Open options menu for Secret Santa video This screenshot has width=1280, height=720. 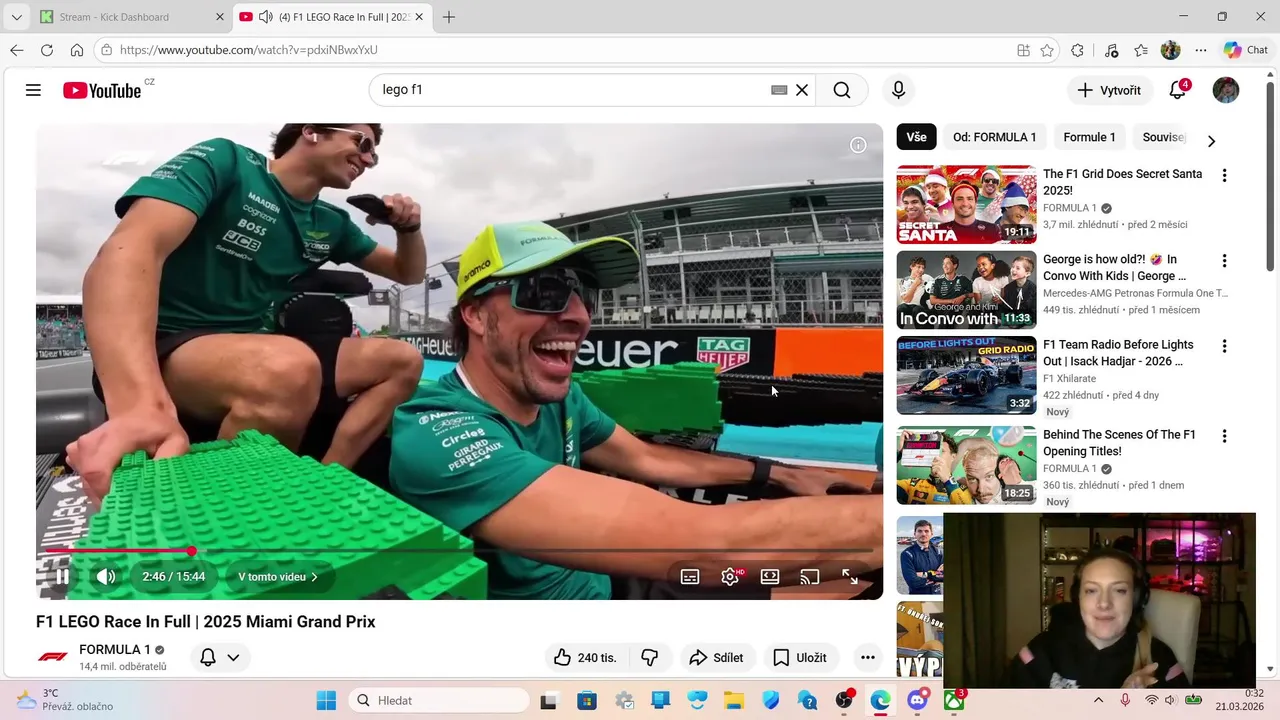pos(1224,176)
